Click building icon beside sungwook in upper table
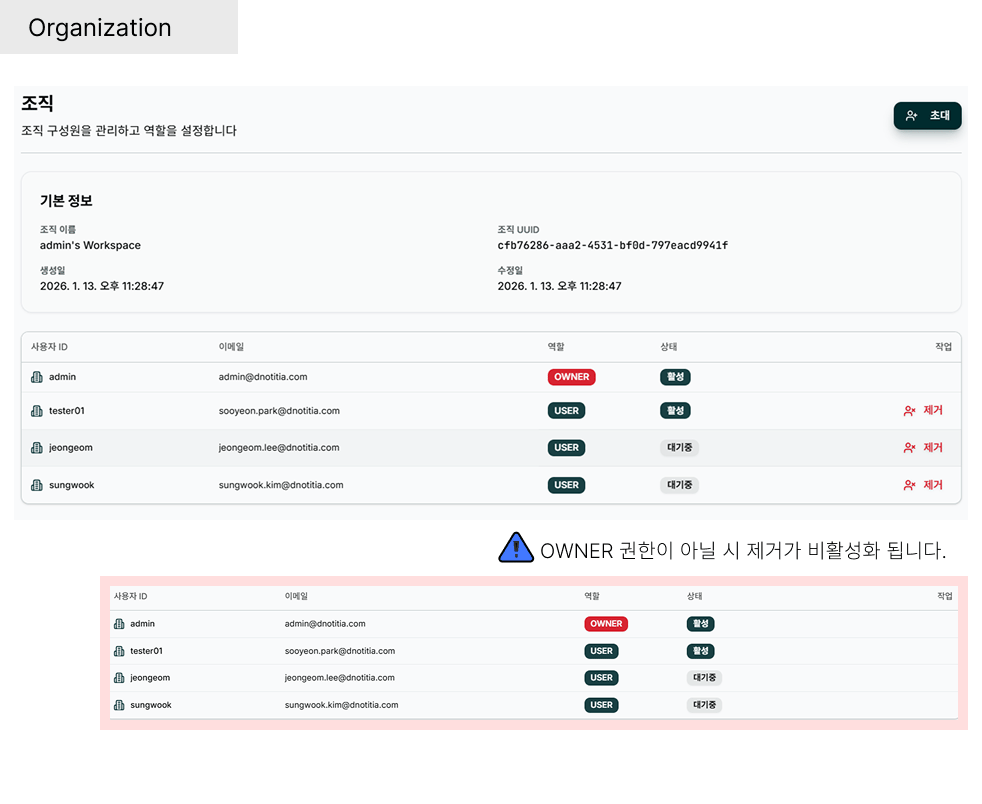Image resolution: width=982 pixels, height=804 pixels. tap(37, 485)
